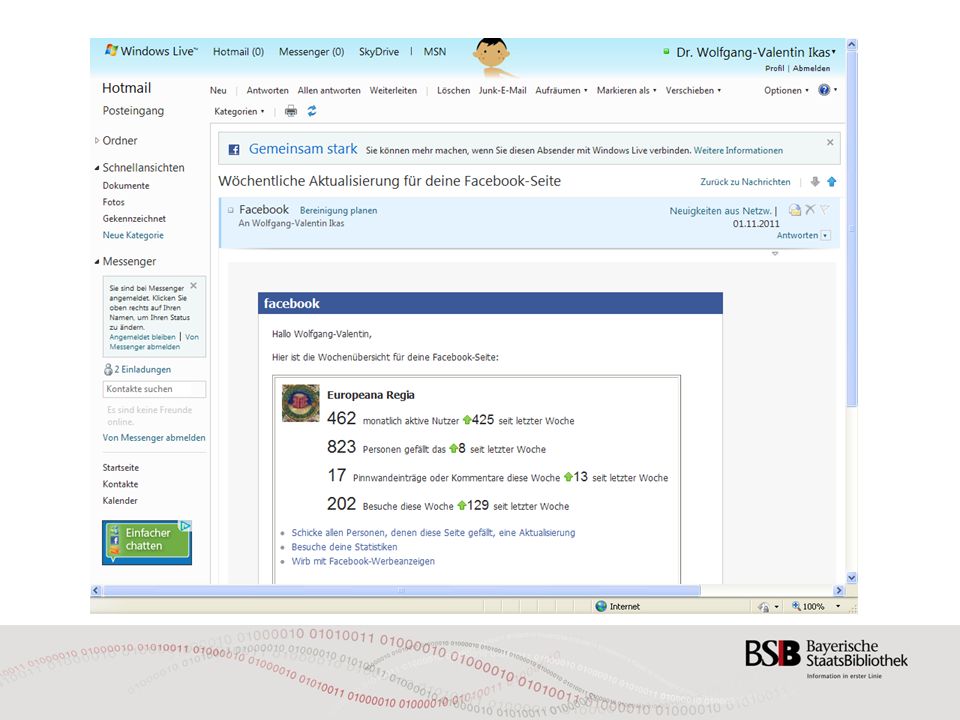Screen dimensions: 960x720
Task: Open the Posteingang inbox
Action: (133, 110)
